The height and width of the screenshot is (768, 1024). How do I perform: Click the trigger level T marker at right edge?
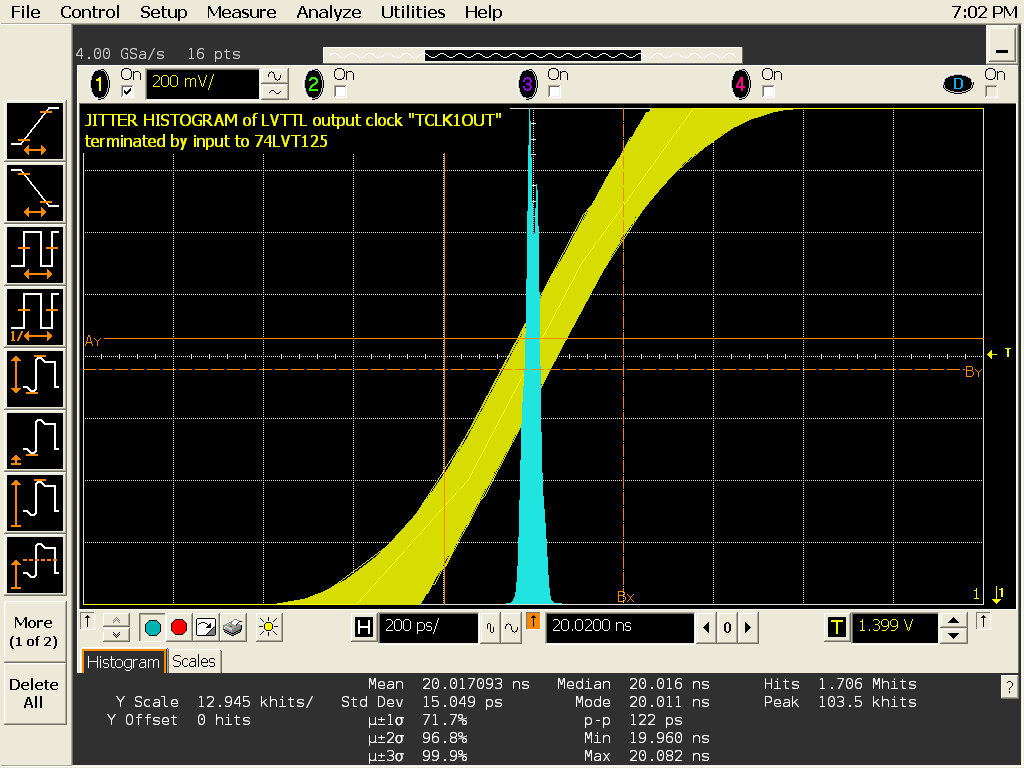click(999, 353)
